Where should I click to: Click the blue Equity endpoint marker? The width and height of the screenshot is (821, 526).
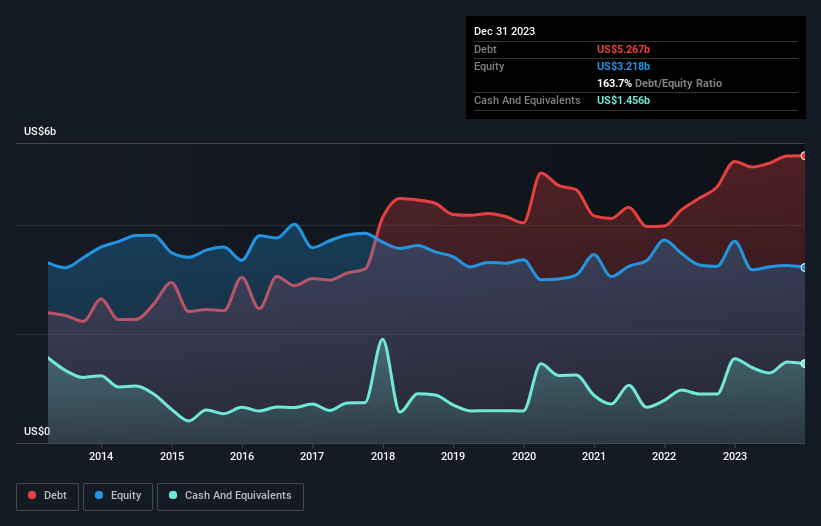(804, 267)
